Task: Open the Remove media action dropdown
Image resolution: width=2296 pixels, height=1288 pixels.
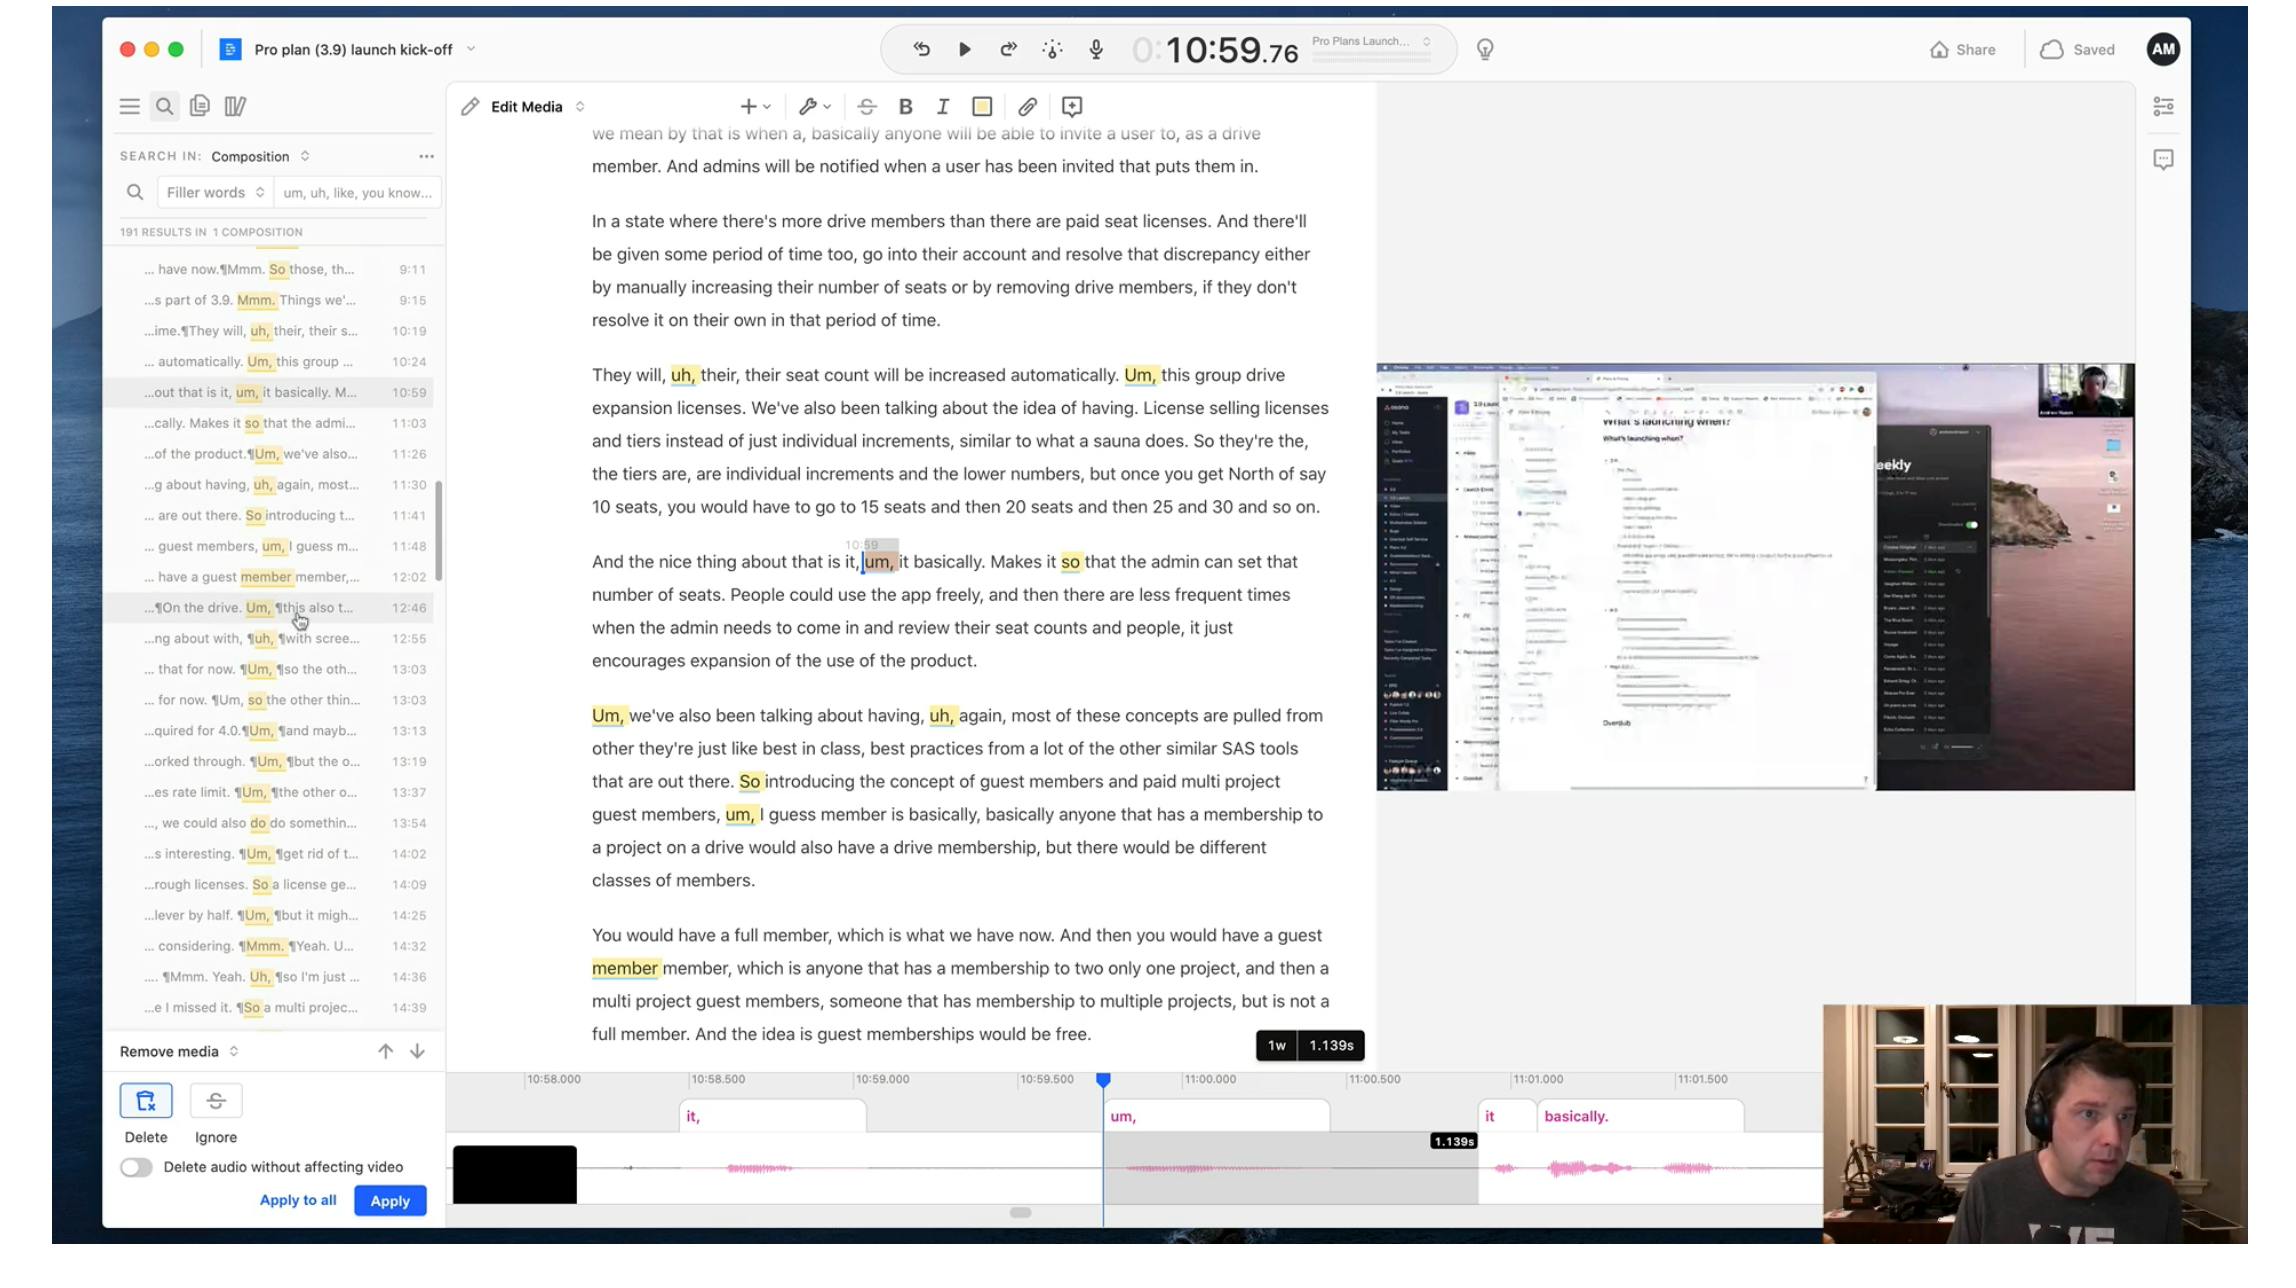Action: (x=179, y=1051)
